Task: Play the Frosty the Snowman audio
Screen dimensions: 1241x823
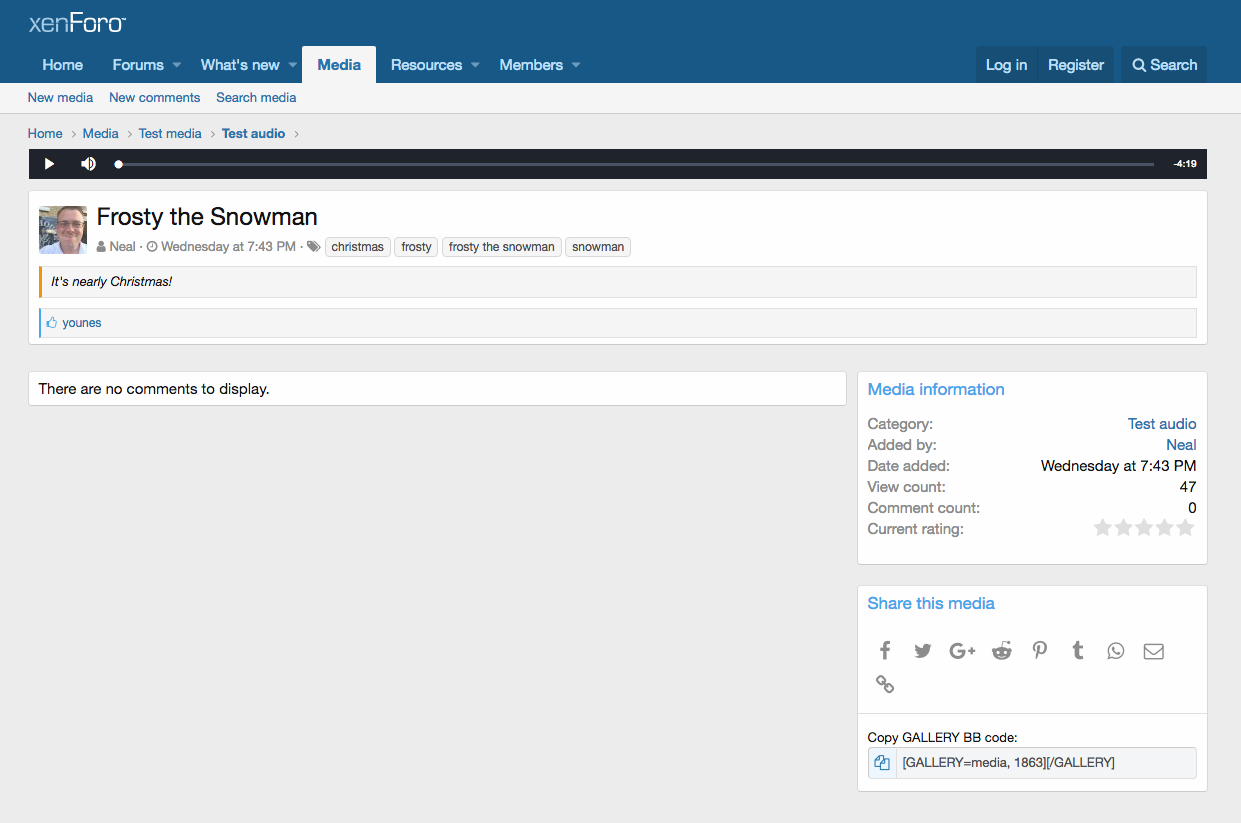Action: click(x=49, y=164)
